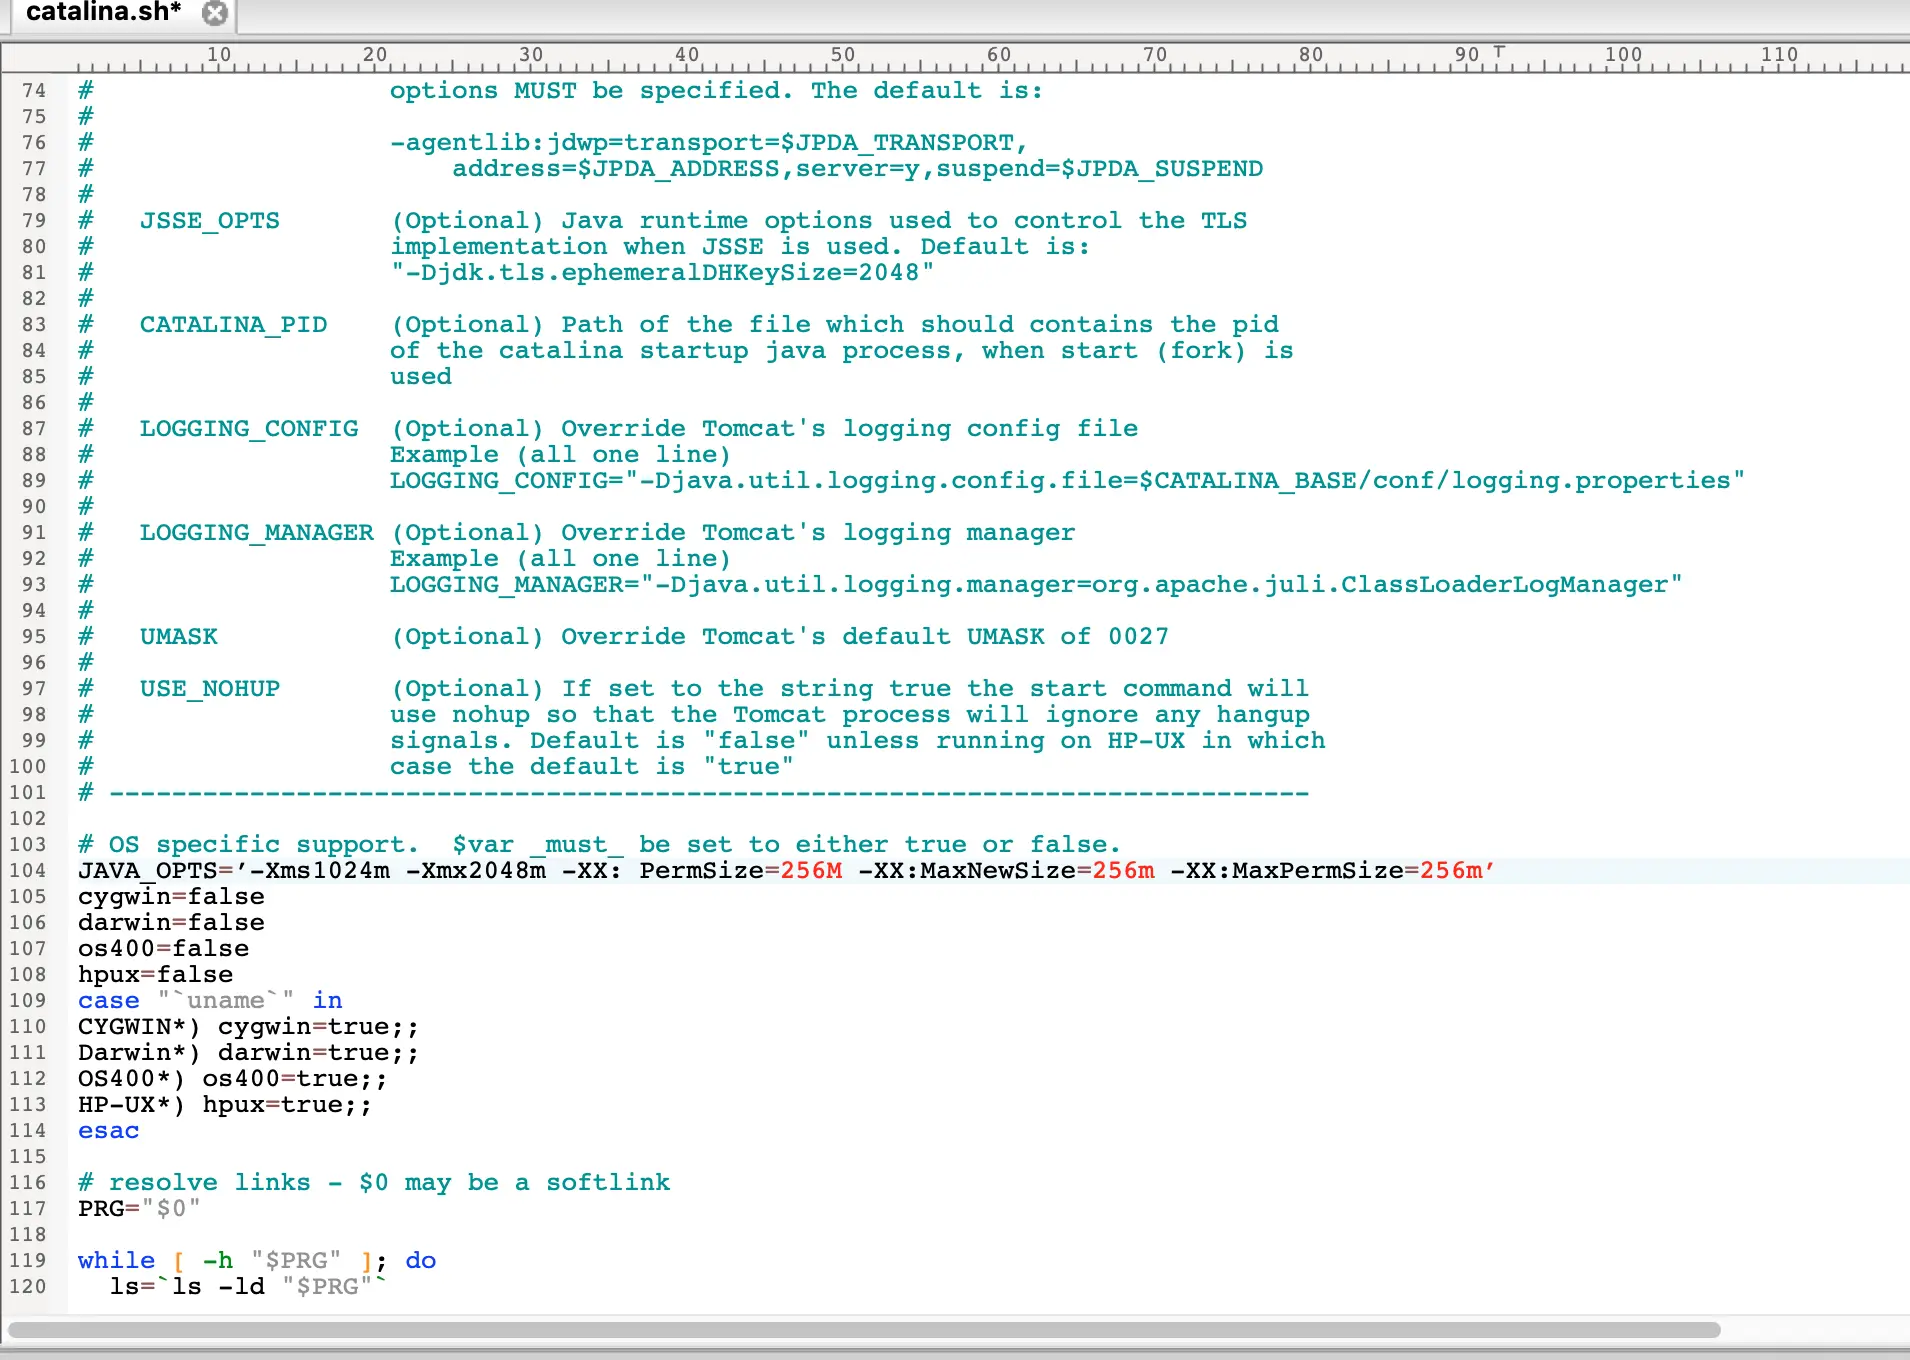The image size is (1910, 1360).
Task: Click the text os400=false
Action: pos(163,949)
